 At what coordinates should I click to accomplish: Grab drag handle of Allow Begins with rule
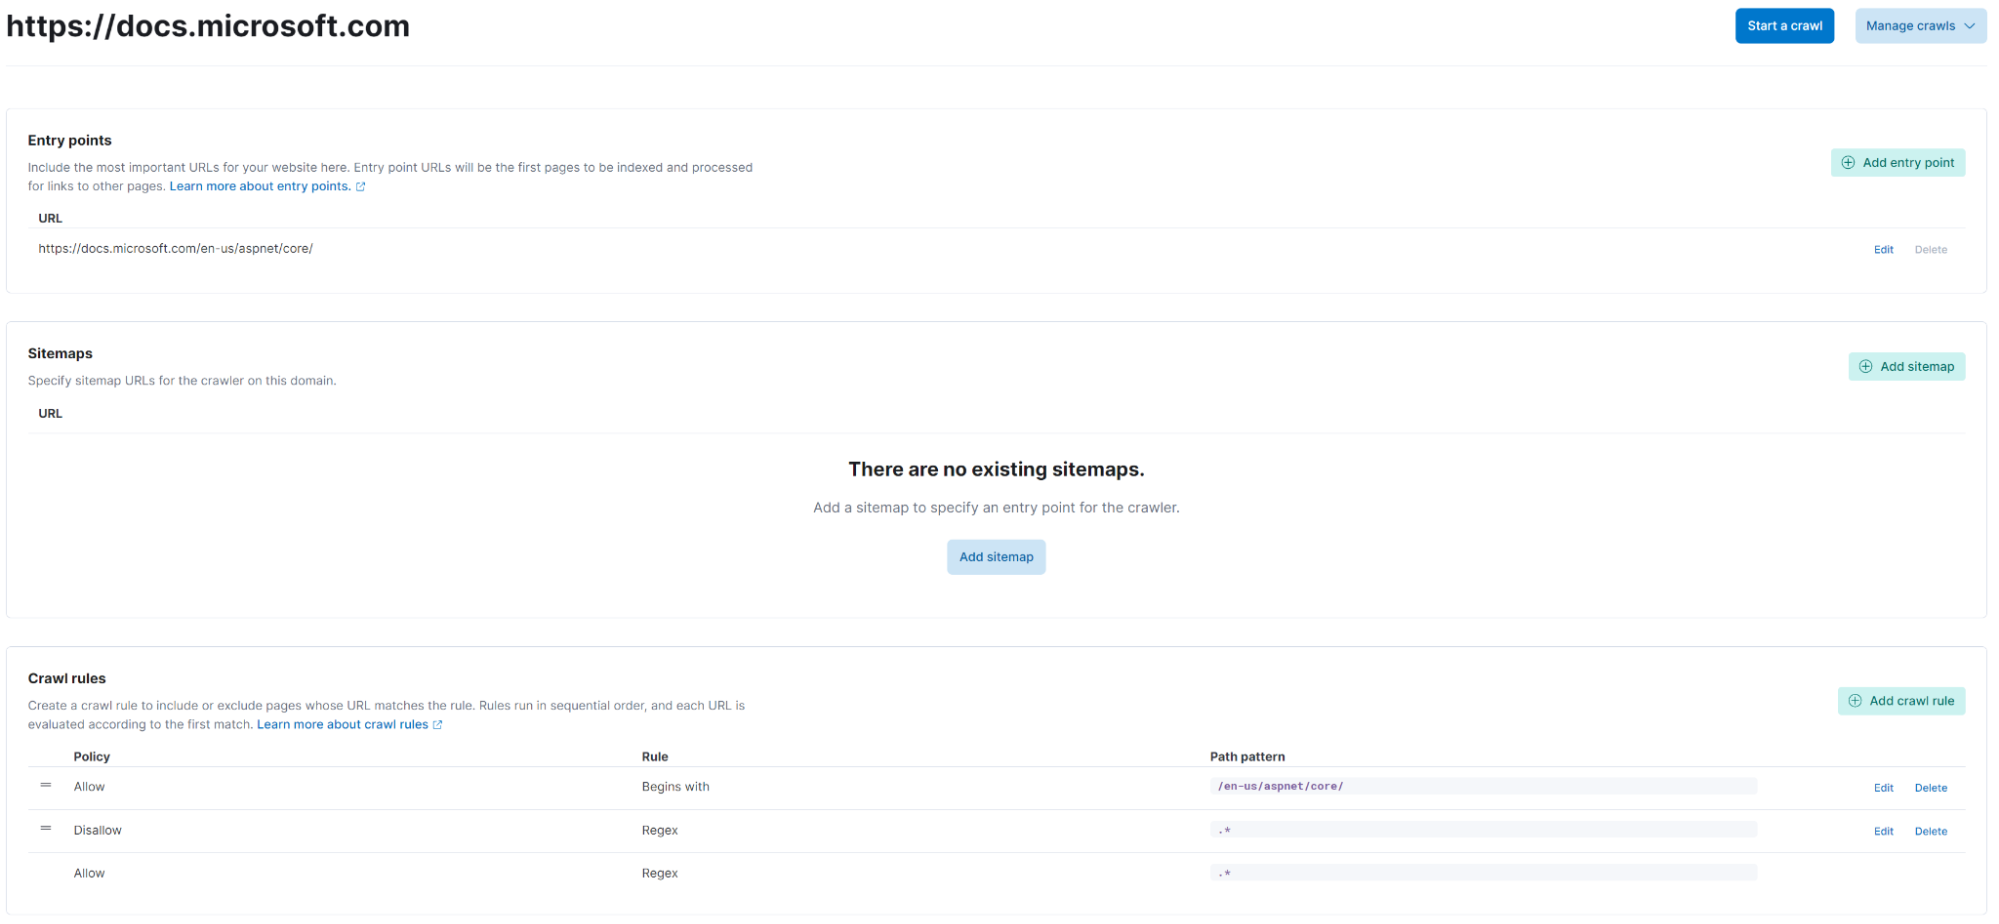click(x=46, y=786)
